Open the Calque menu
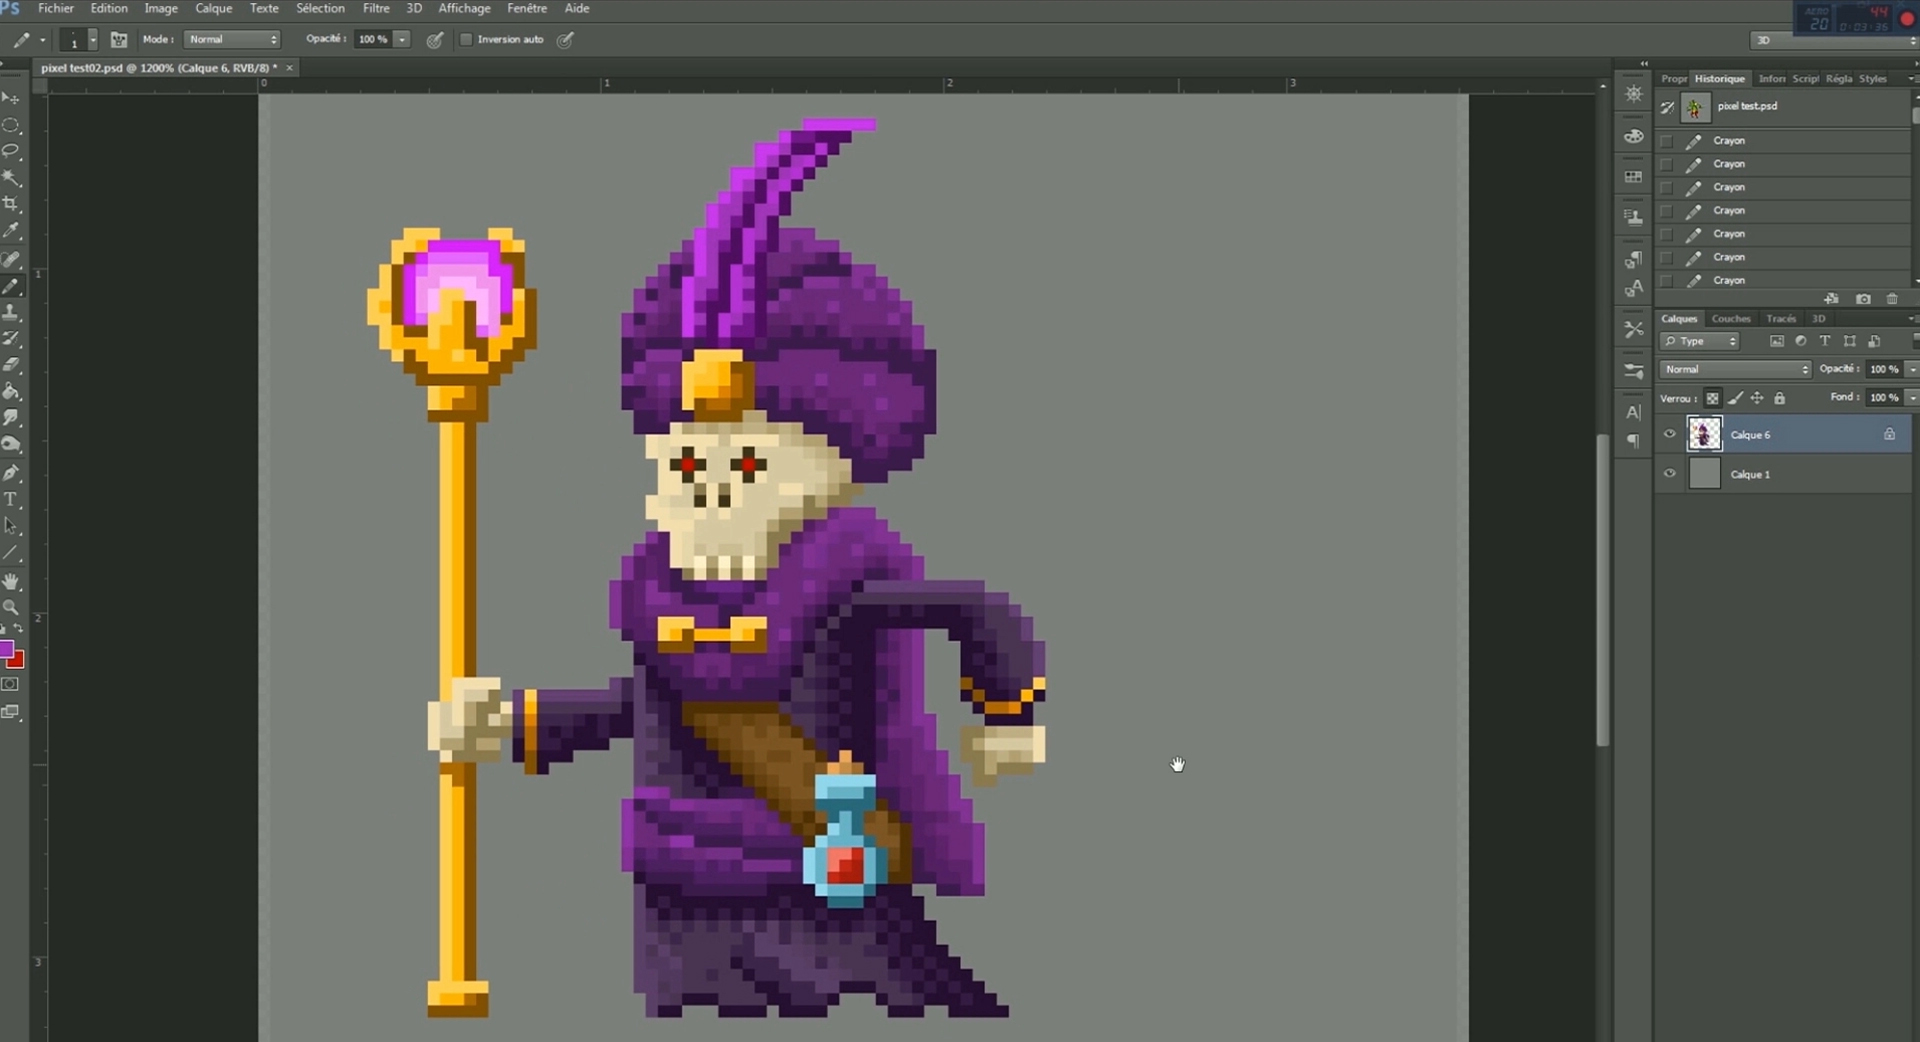The height and width of the screenshot is (1042, 1920). pos(213,8)
